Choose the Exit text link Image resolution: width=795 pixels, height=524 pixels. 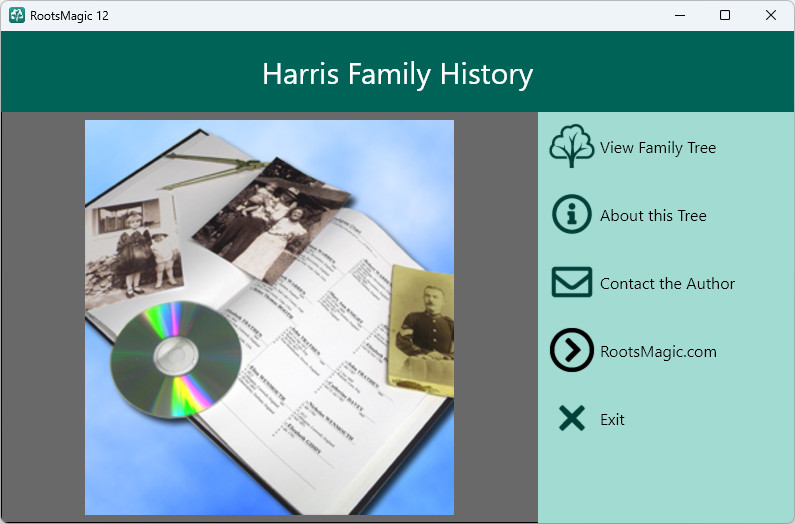[612, 420]
